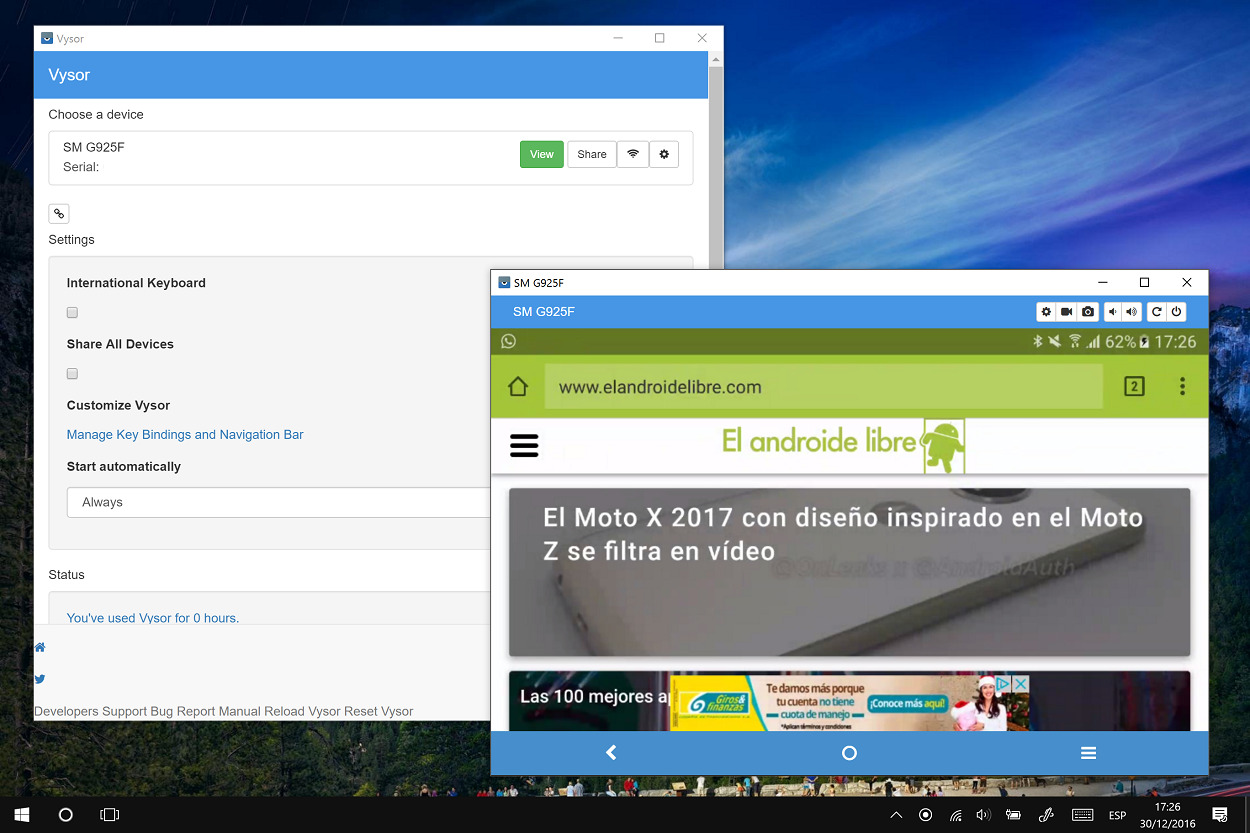Click the 'Choose a device' heading text
The height and width of the screenshot is (833, 1250).
tap(96, 115)
